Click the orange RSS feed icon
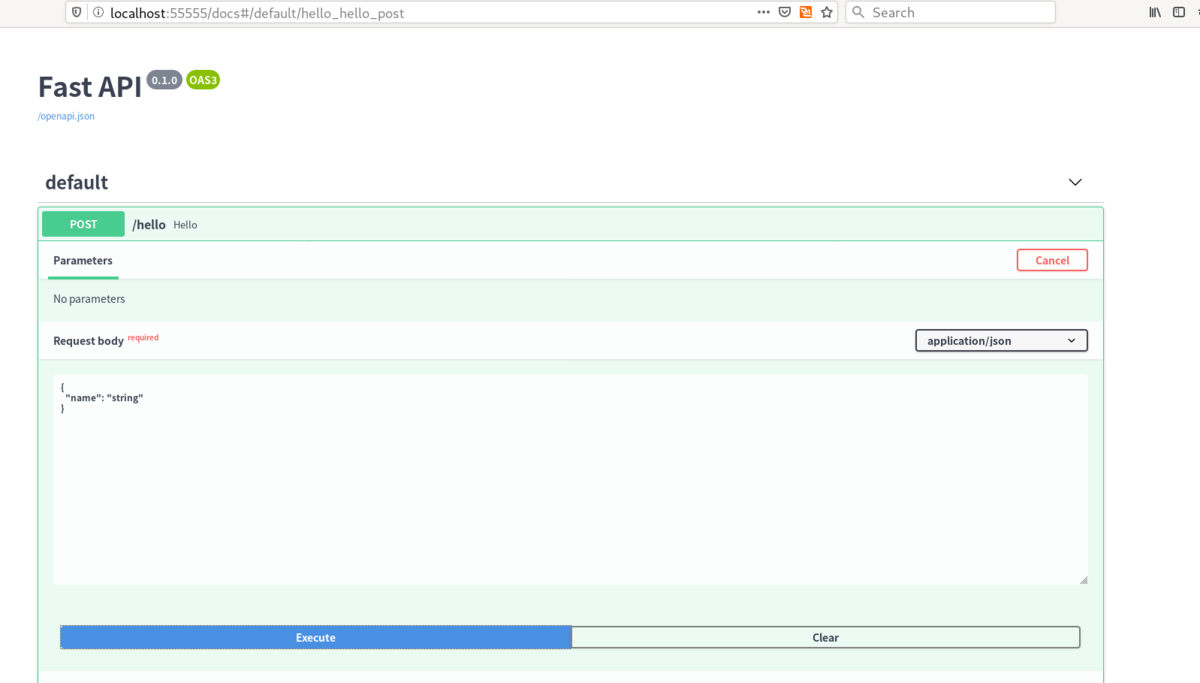 pyautogui.click(x=806, y=12)
